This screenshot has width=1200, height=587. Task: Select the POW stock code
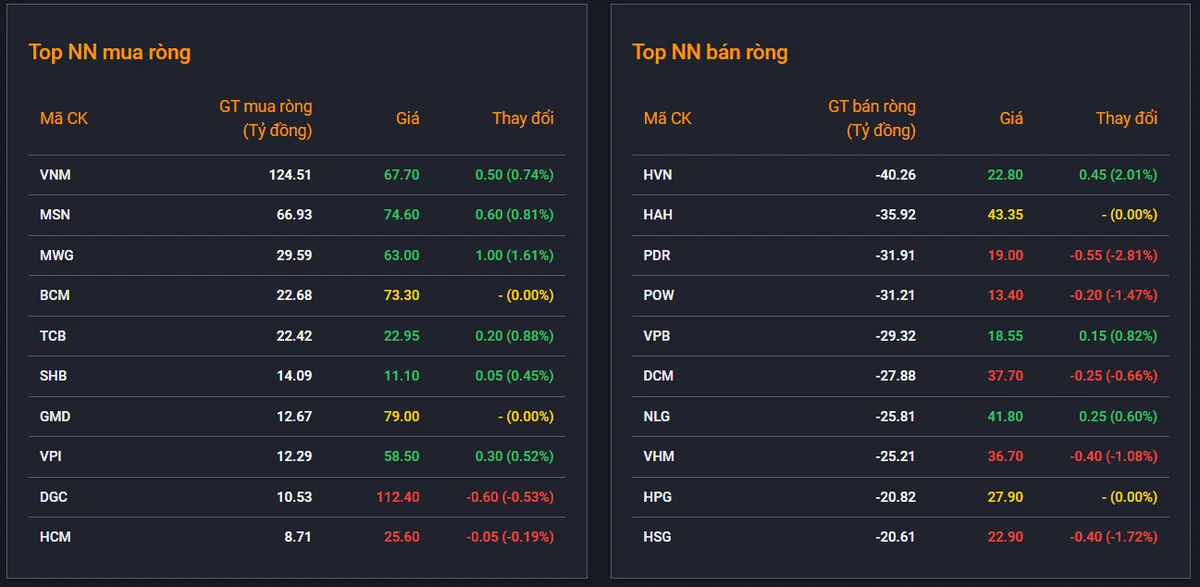659,295
